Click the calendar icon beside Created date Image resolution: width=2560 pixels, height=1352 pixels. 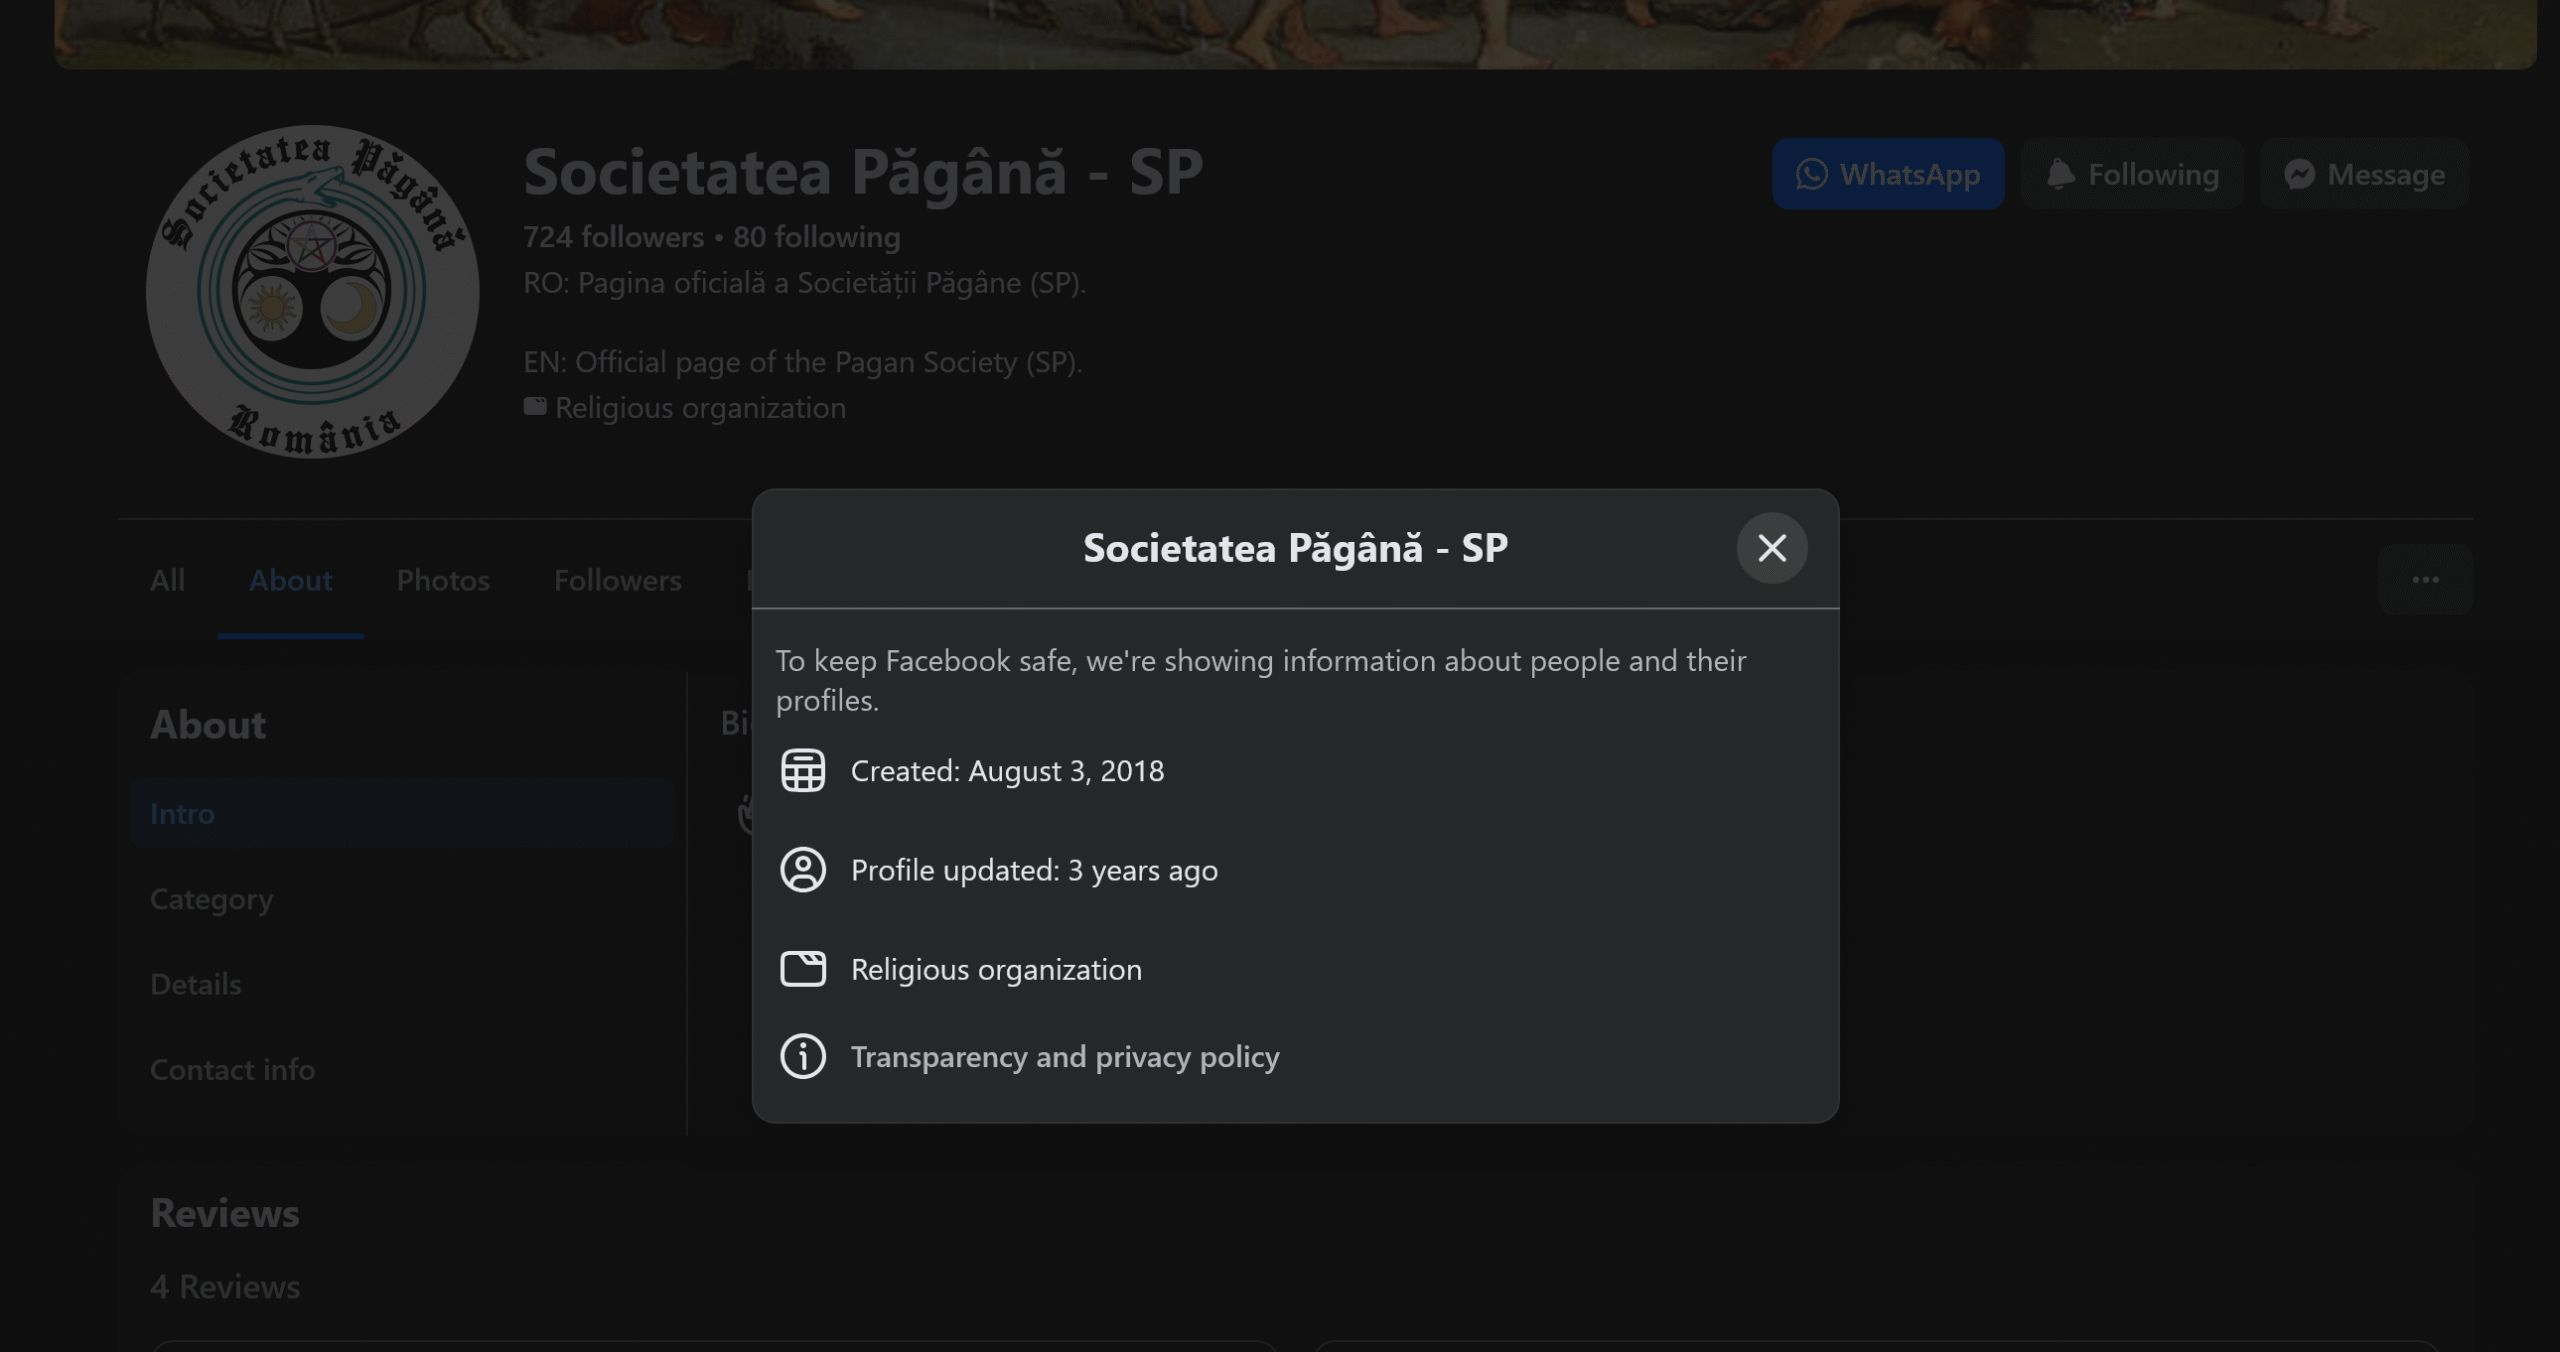click(802, 771)
